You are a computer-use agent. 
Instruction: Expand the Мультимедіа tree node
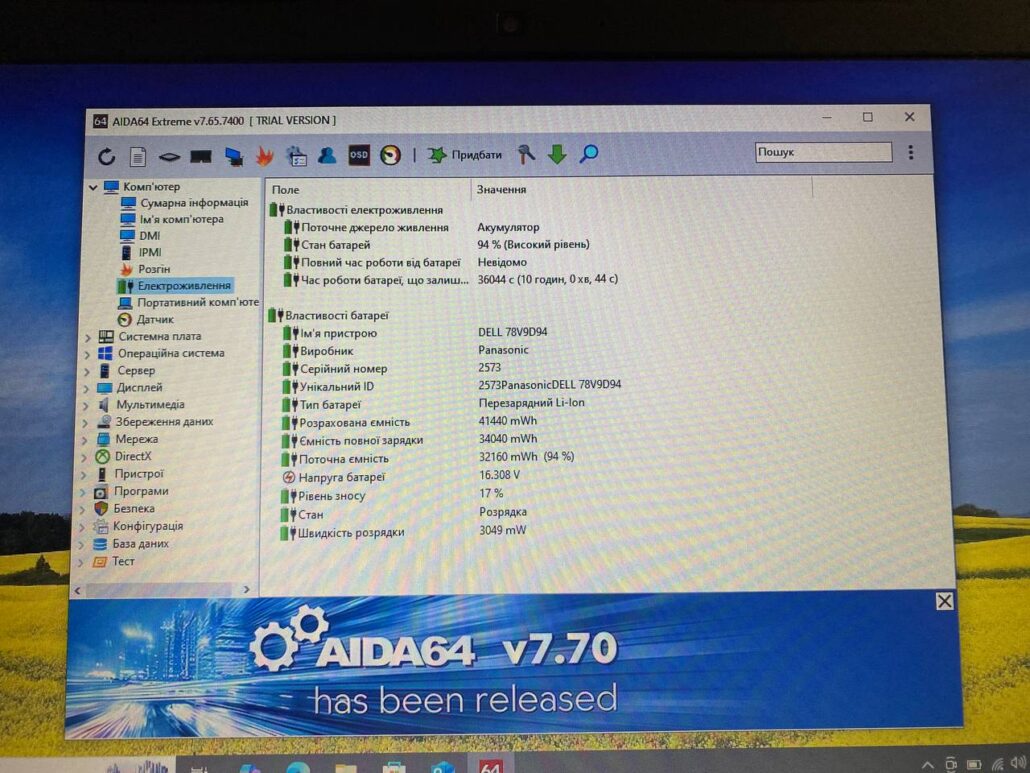pyautogui.click(x=85, y=406)
